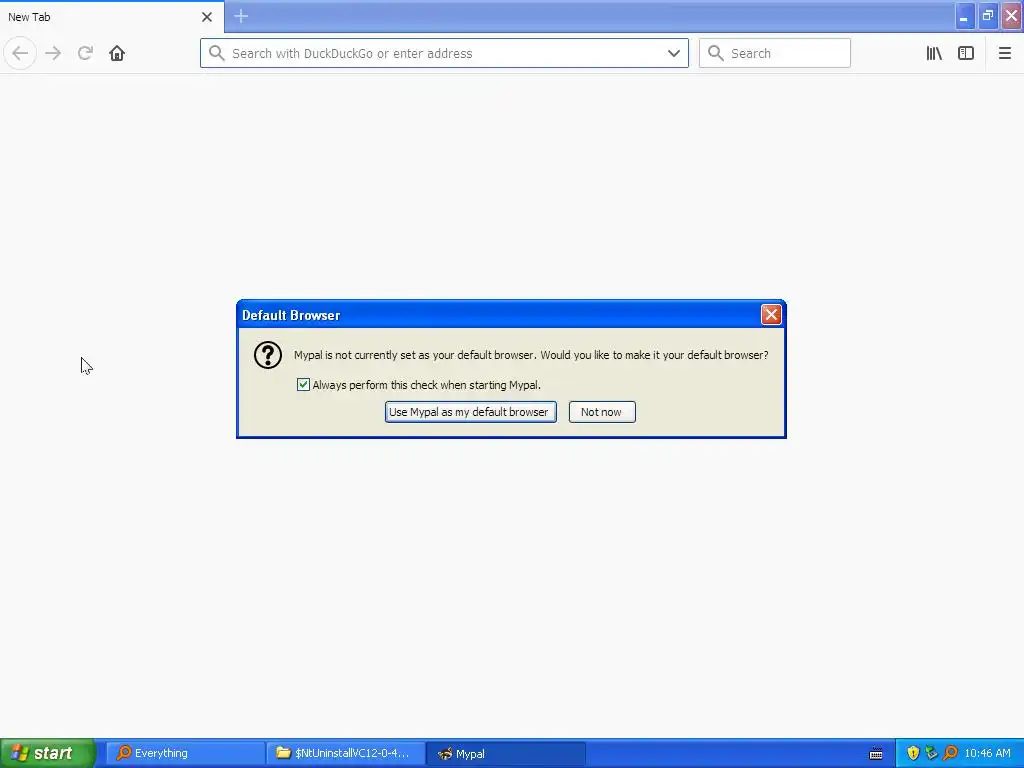Focus the Search box field
Image resolution: width=1024 pixels, height=768 pixels.
pos(775,53)
